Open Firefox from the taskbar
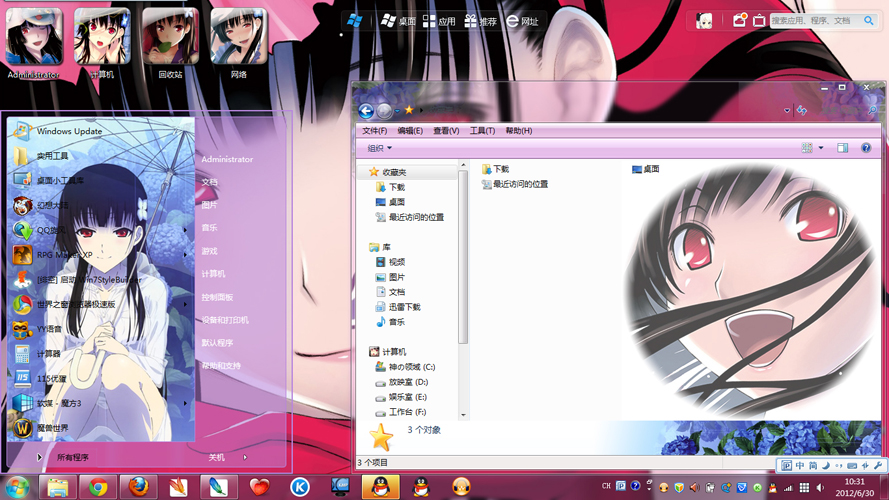 pos(138,488)
